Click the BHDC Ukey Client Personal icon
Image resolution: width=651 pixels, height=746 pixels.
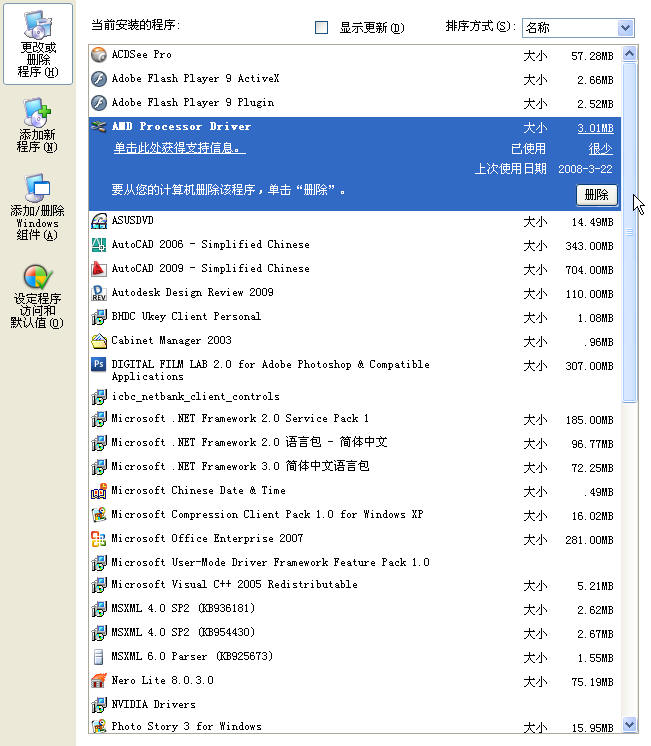(x=99, y=317)
